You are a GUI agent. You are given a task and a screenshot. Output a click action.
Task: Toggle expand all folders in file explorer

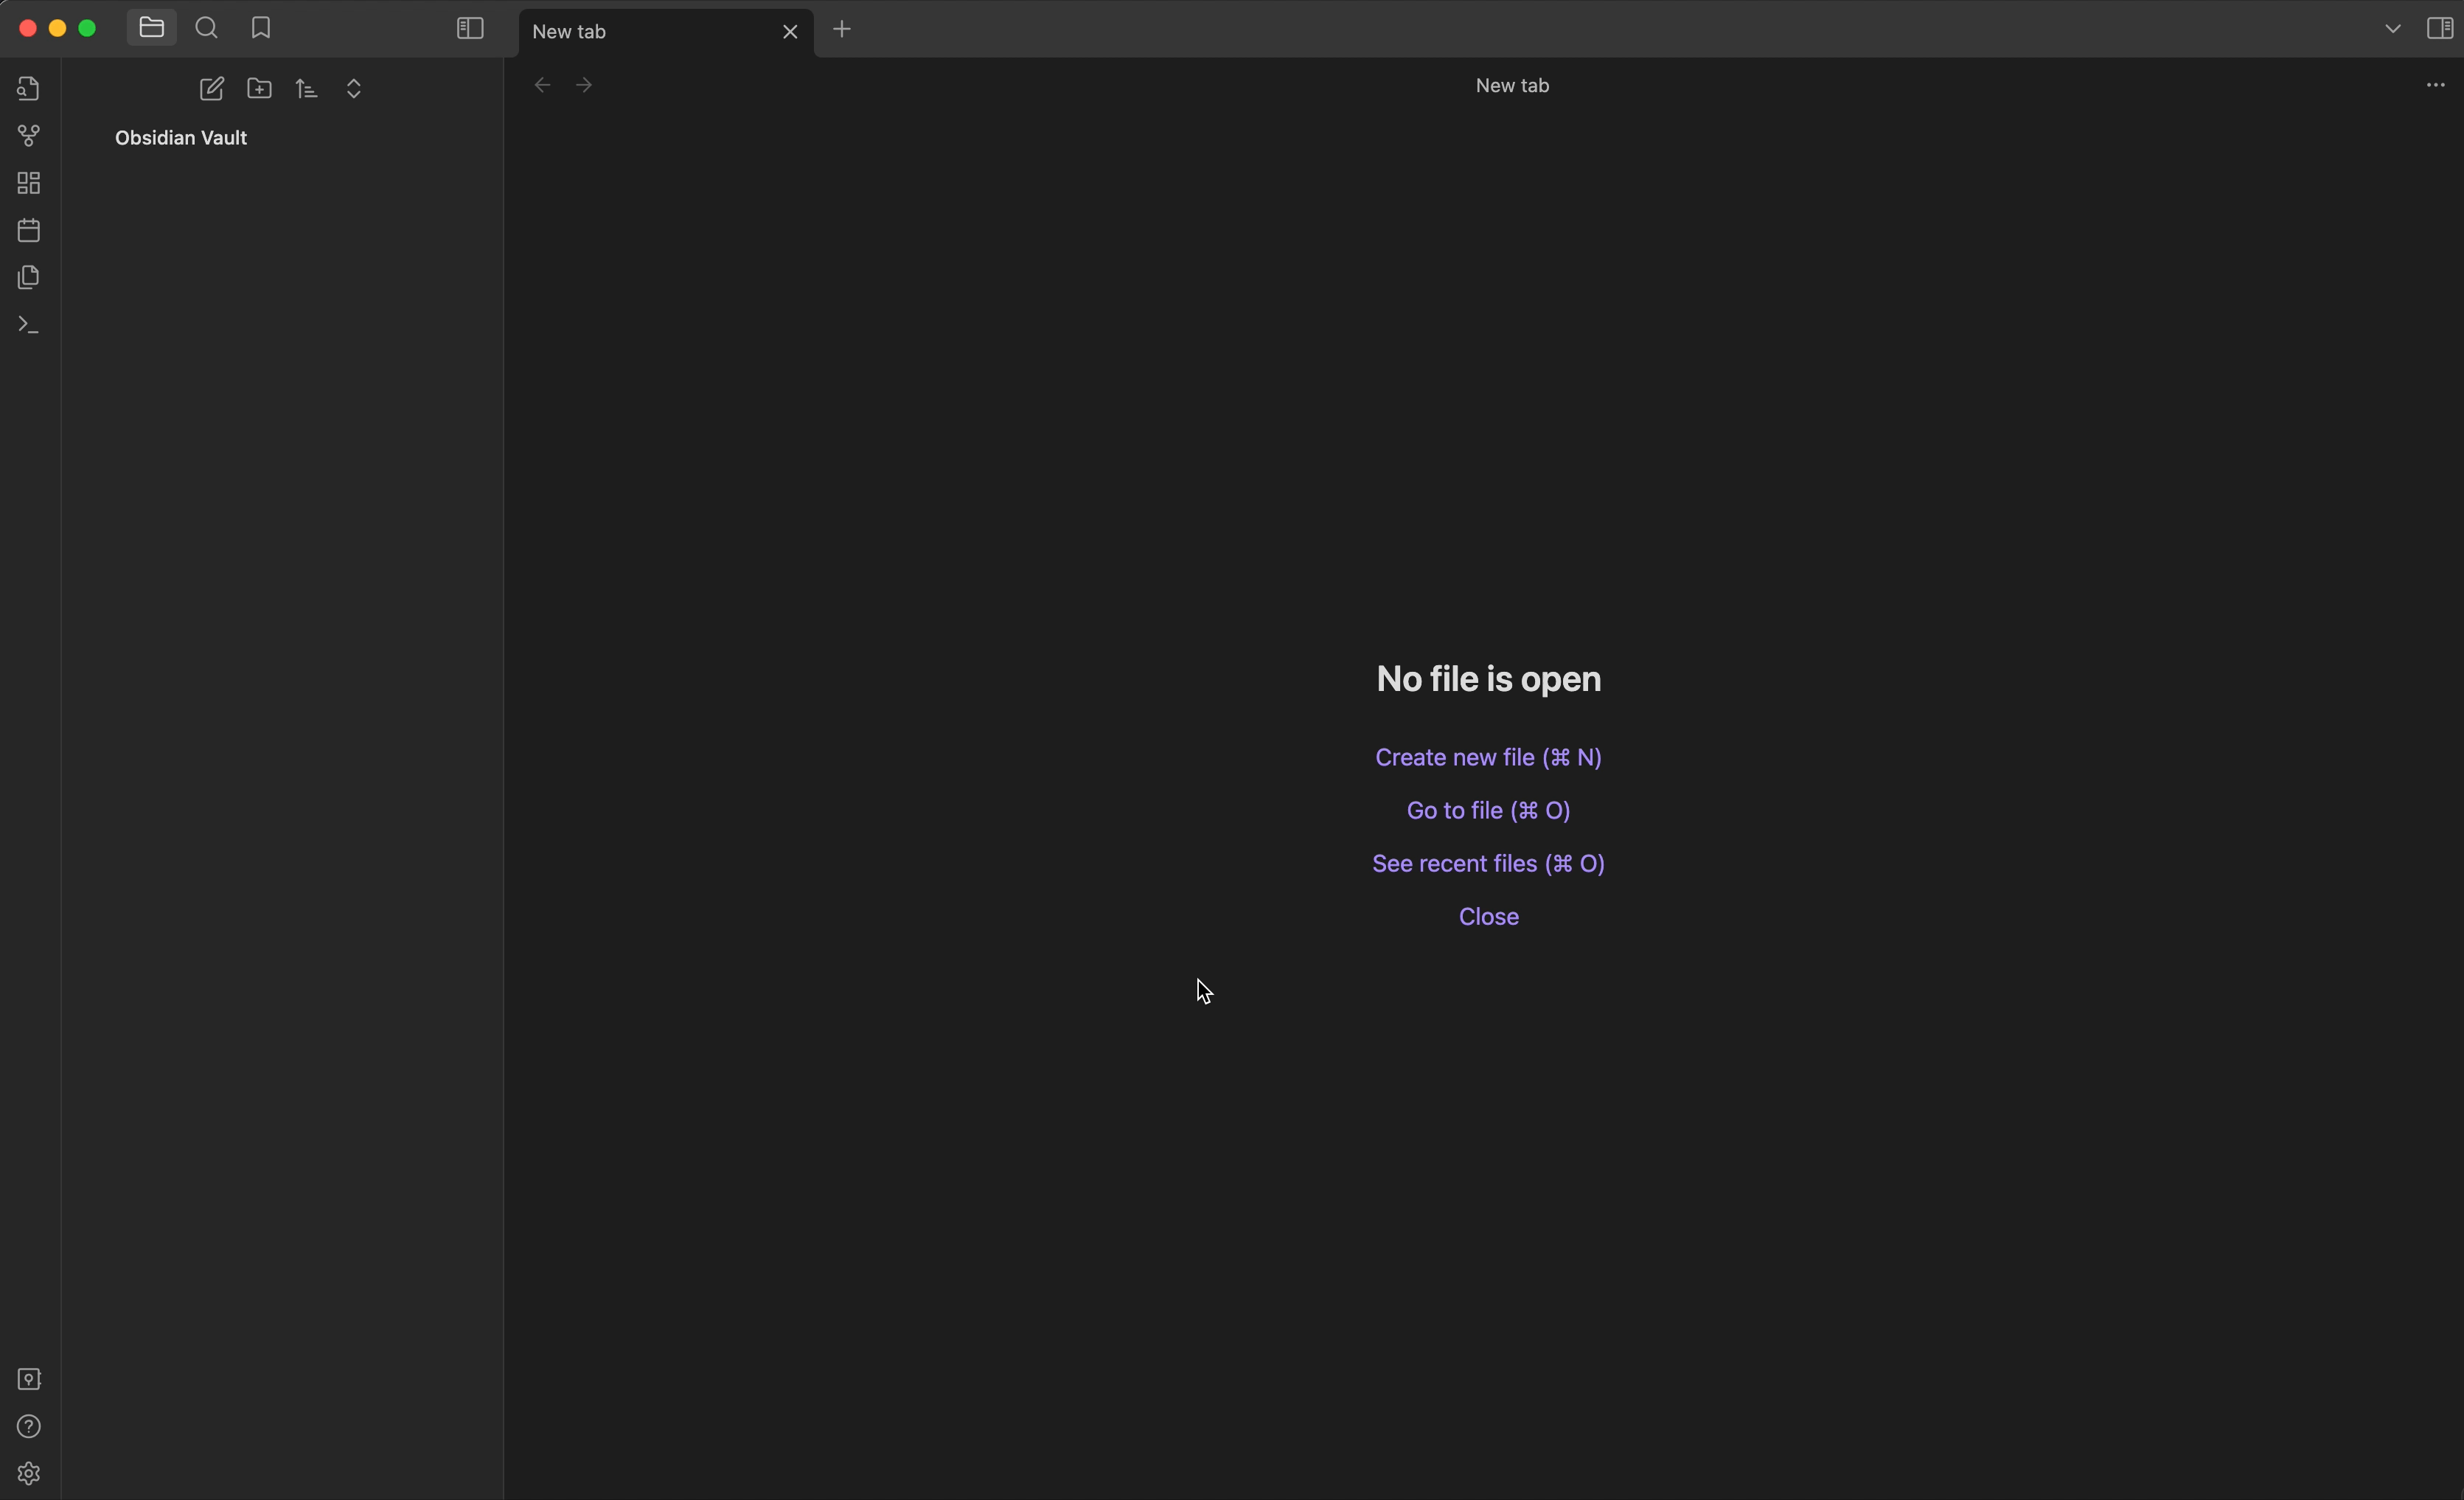tap(354, 88)
